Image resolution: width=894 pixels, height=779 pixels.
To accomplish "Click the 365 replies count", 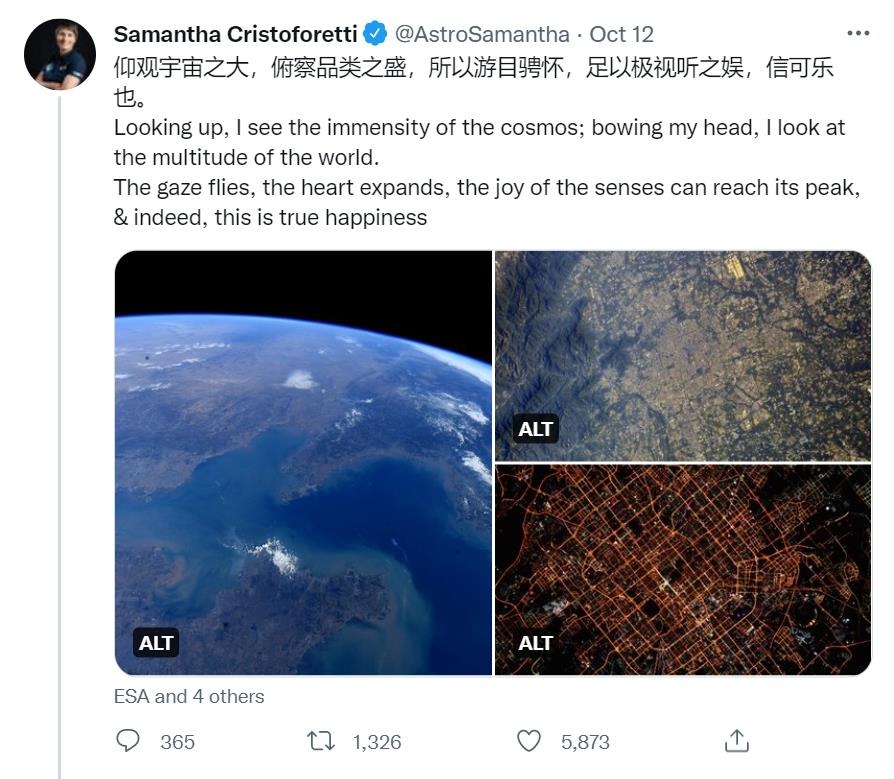I will (177, 742).
